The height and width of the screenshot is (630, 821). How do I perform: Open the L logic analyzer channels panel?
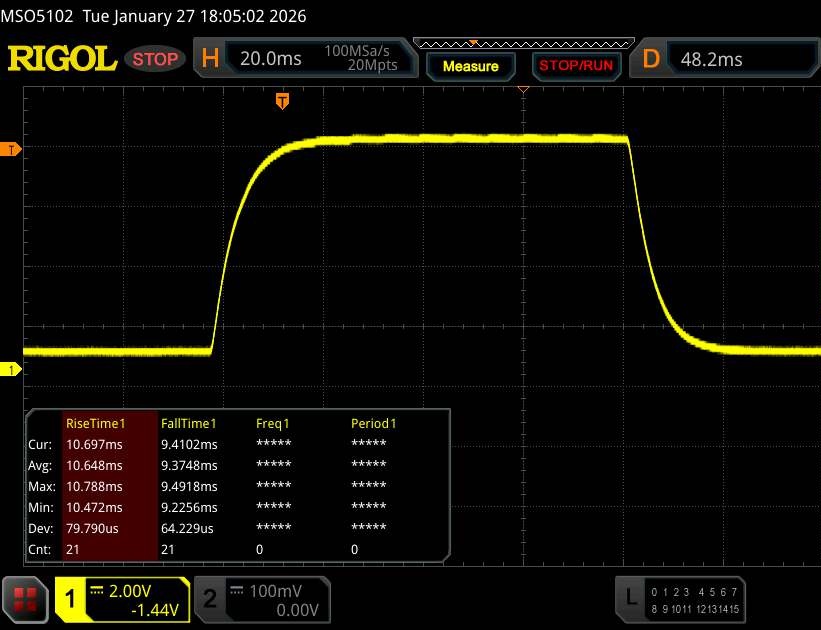(630, 598)
